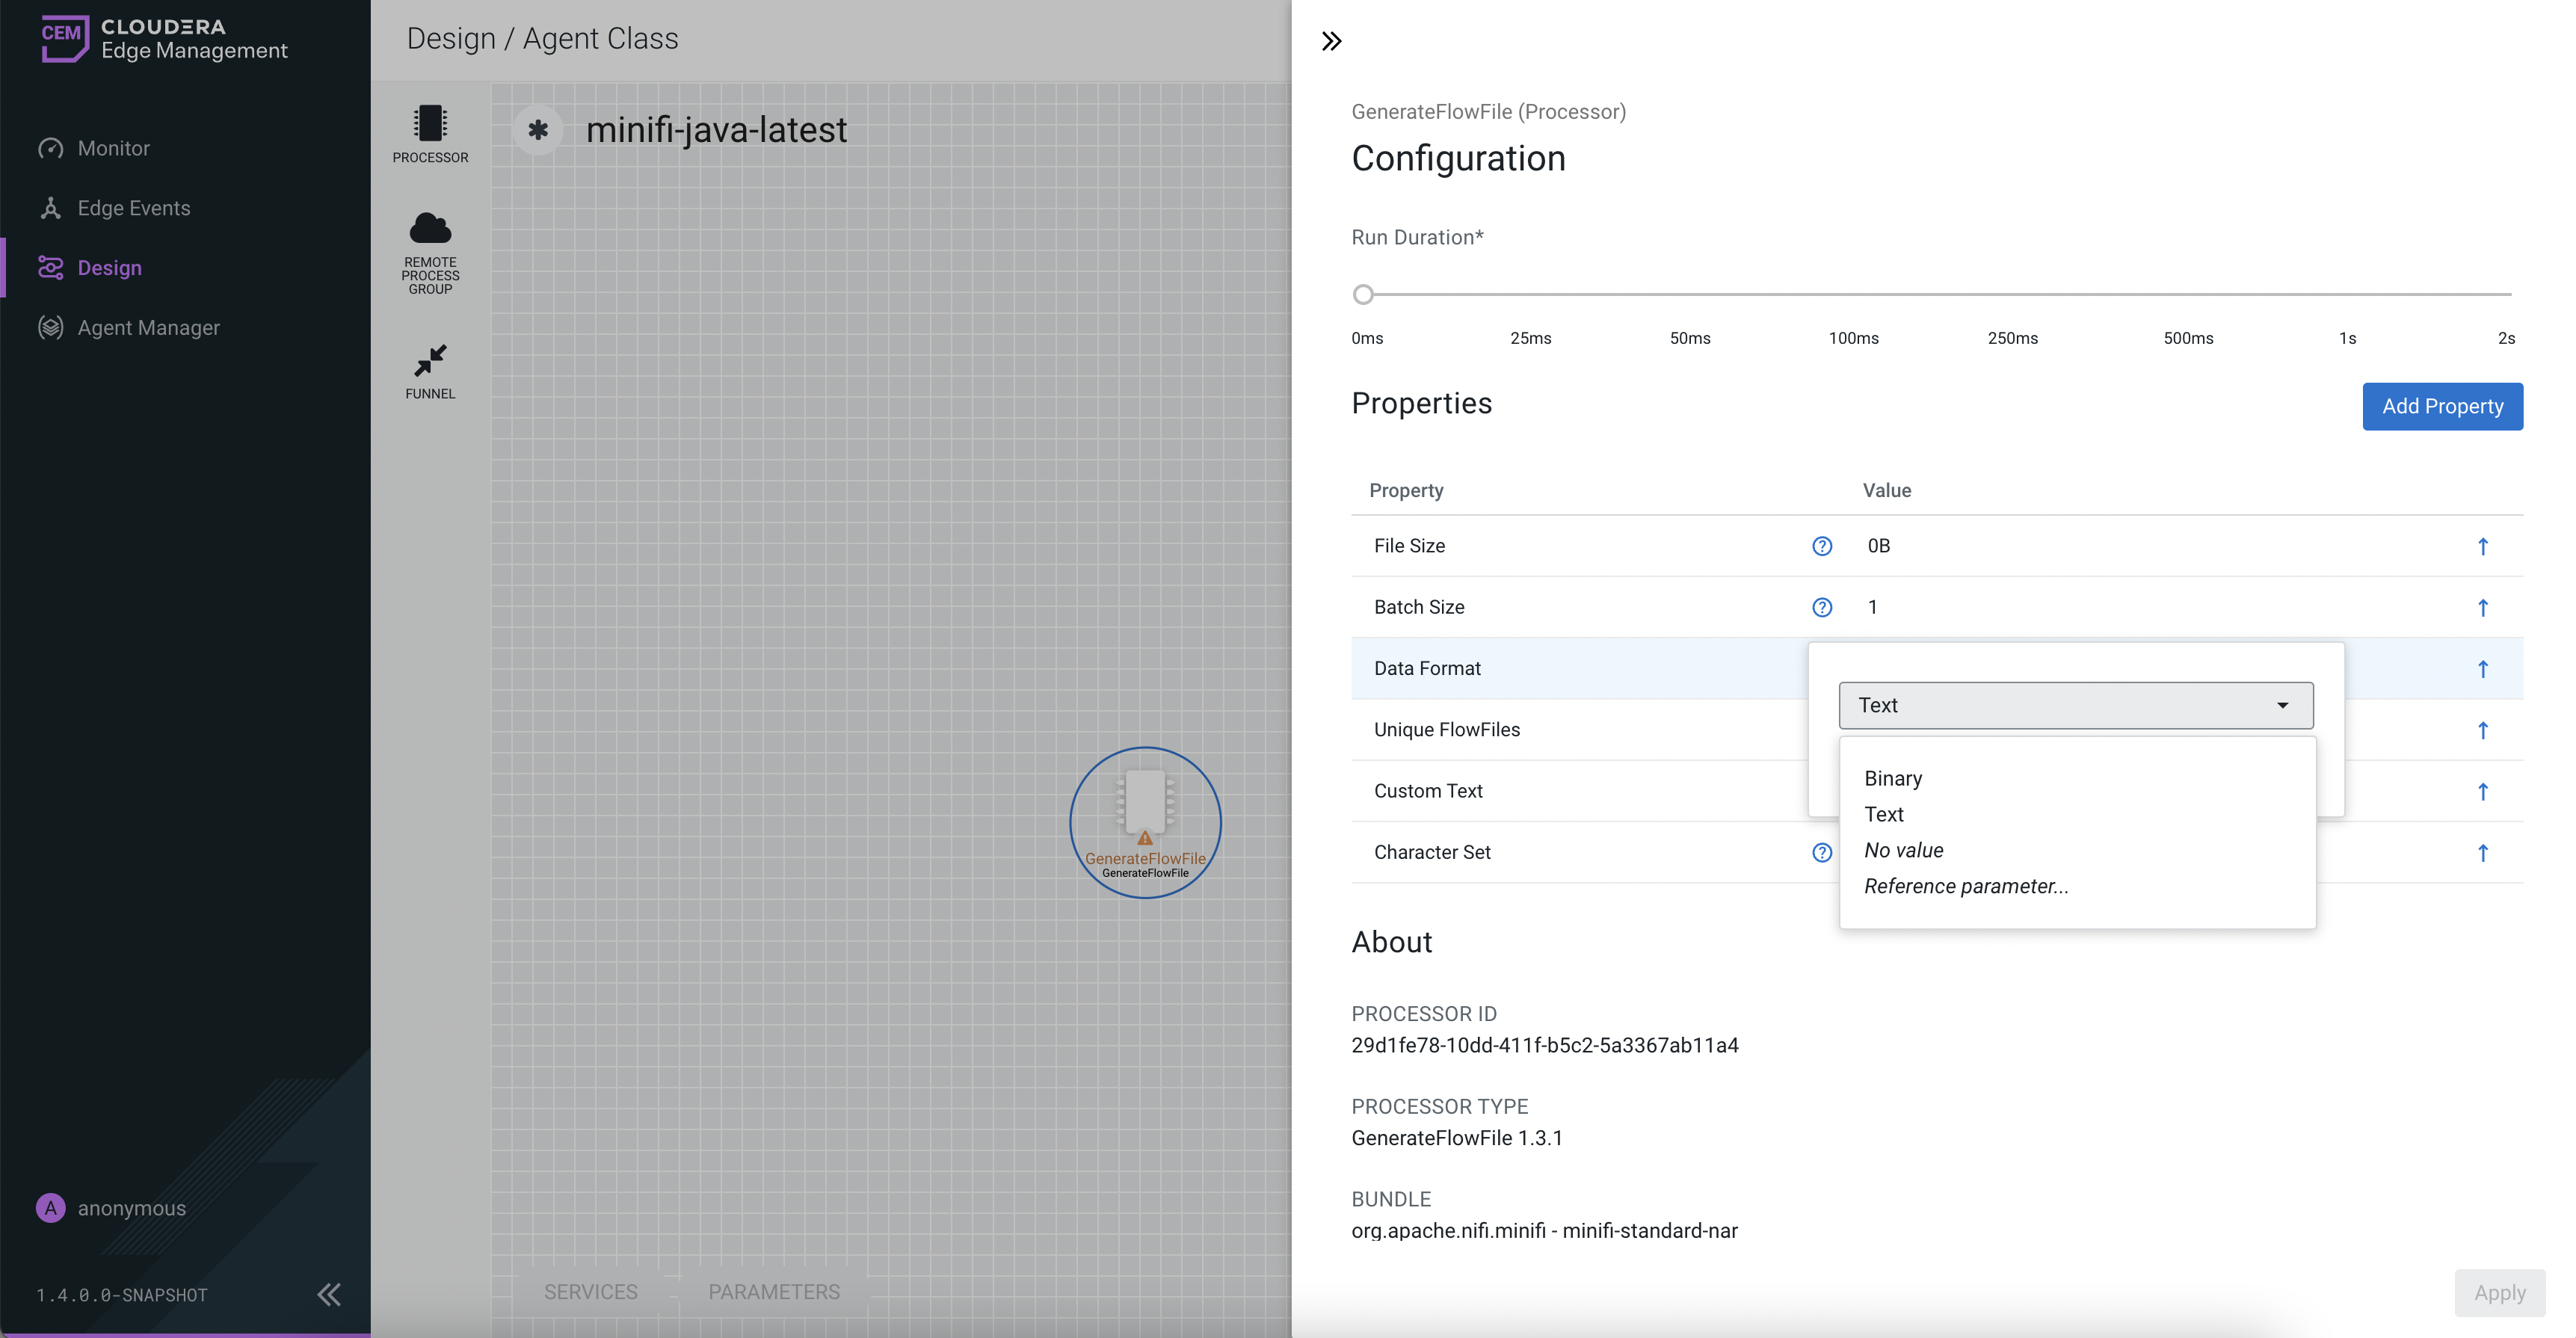2576x1338 pixels.
Task: Open the Data Format Text dropdown
Action: pyautogui.click(x=2075, y=705)
